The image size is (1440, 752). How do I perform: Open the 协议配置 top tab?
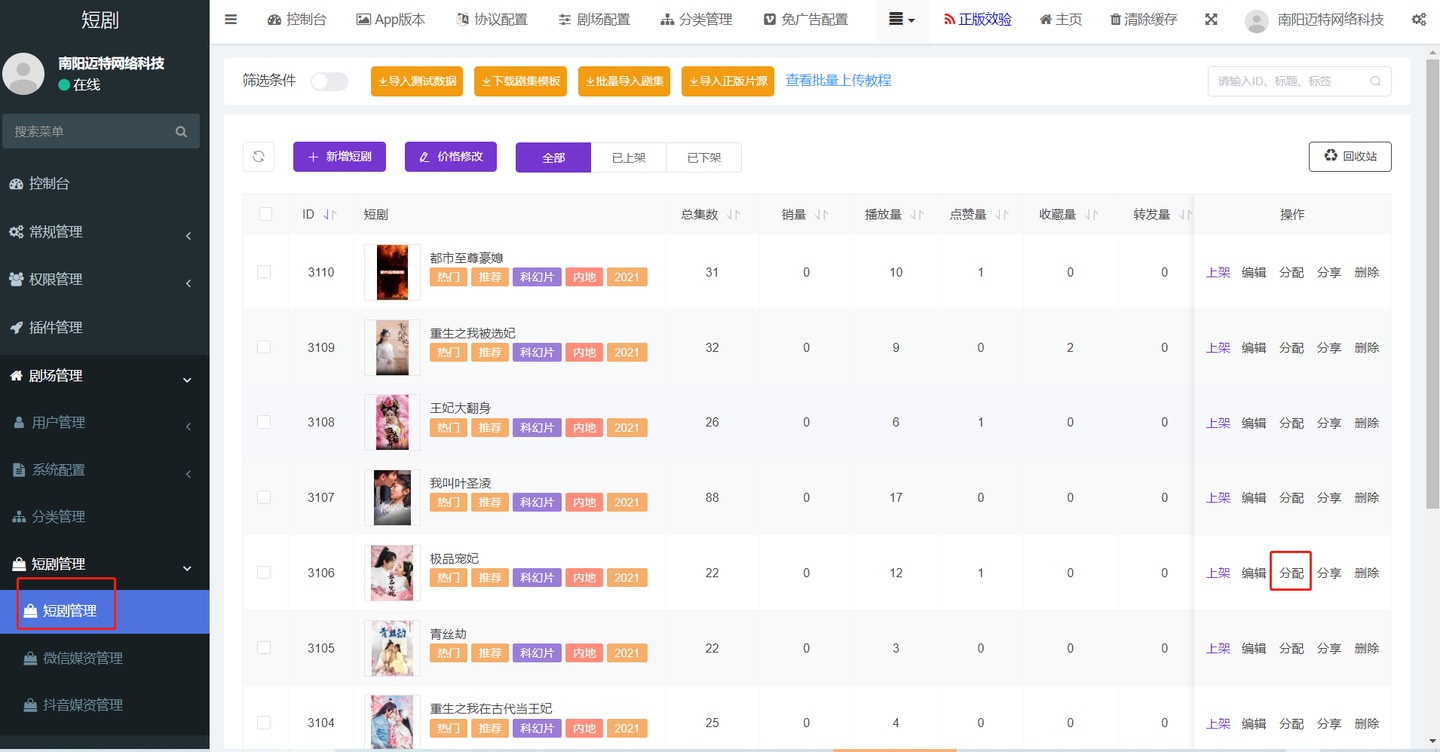(x=492, y=19)
